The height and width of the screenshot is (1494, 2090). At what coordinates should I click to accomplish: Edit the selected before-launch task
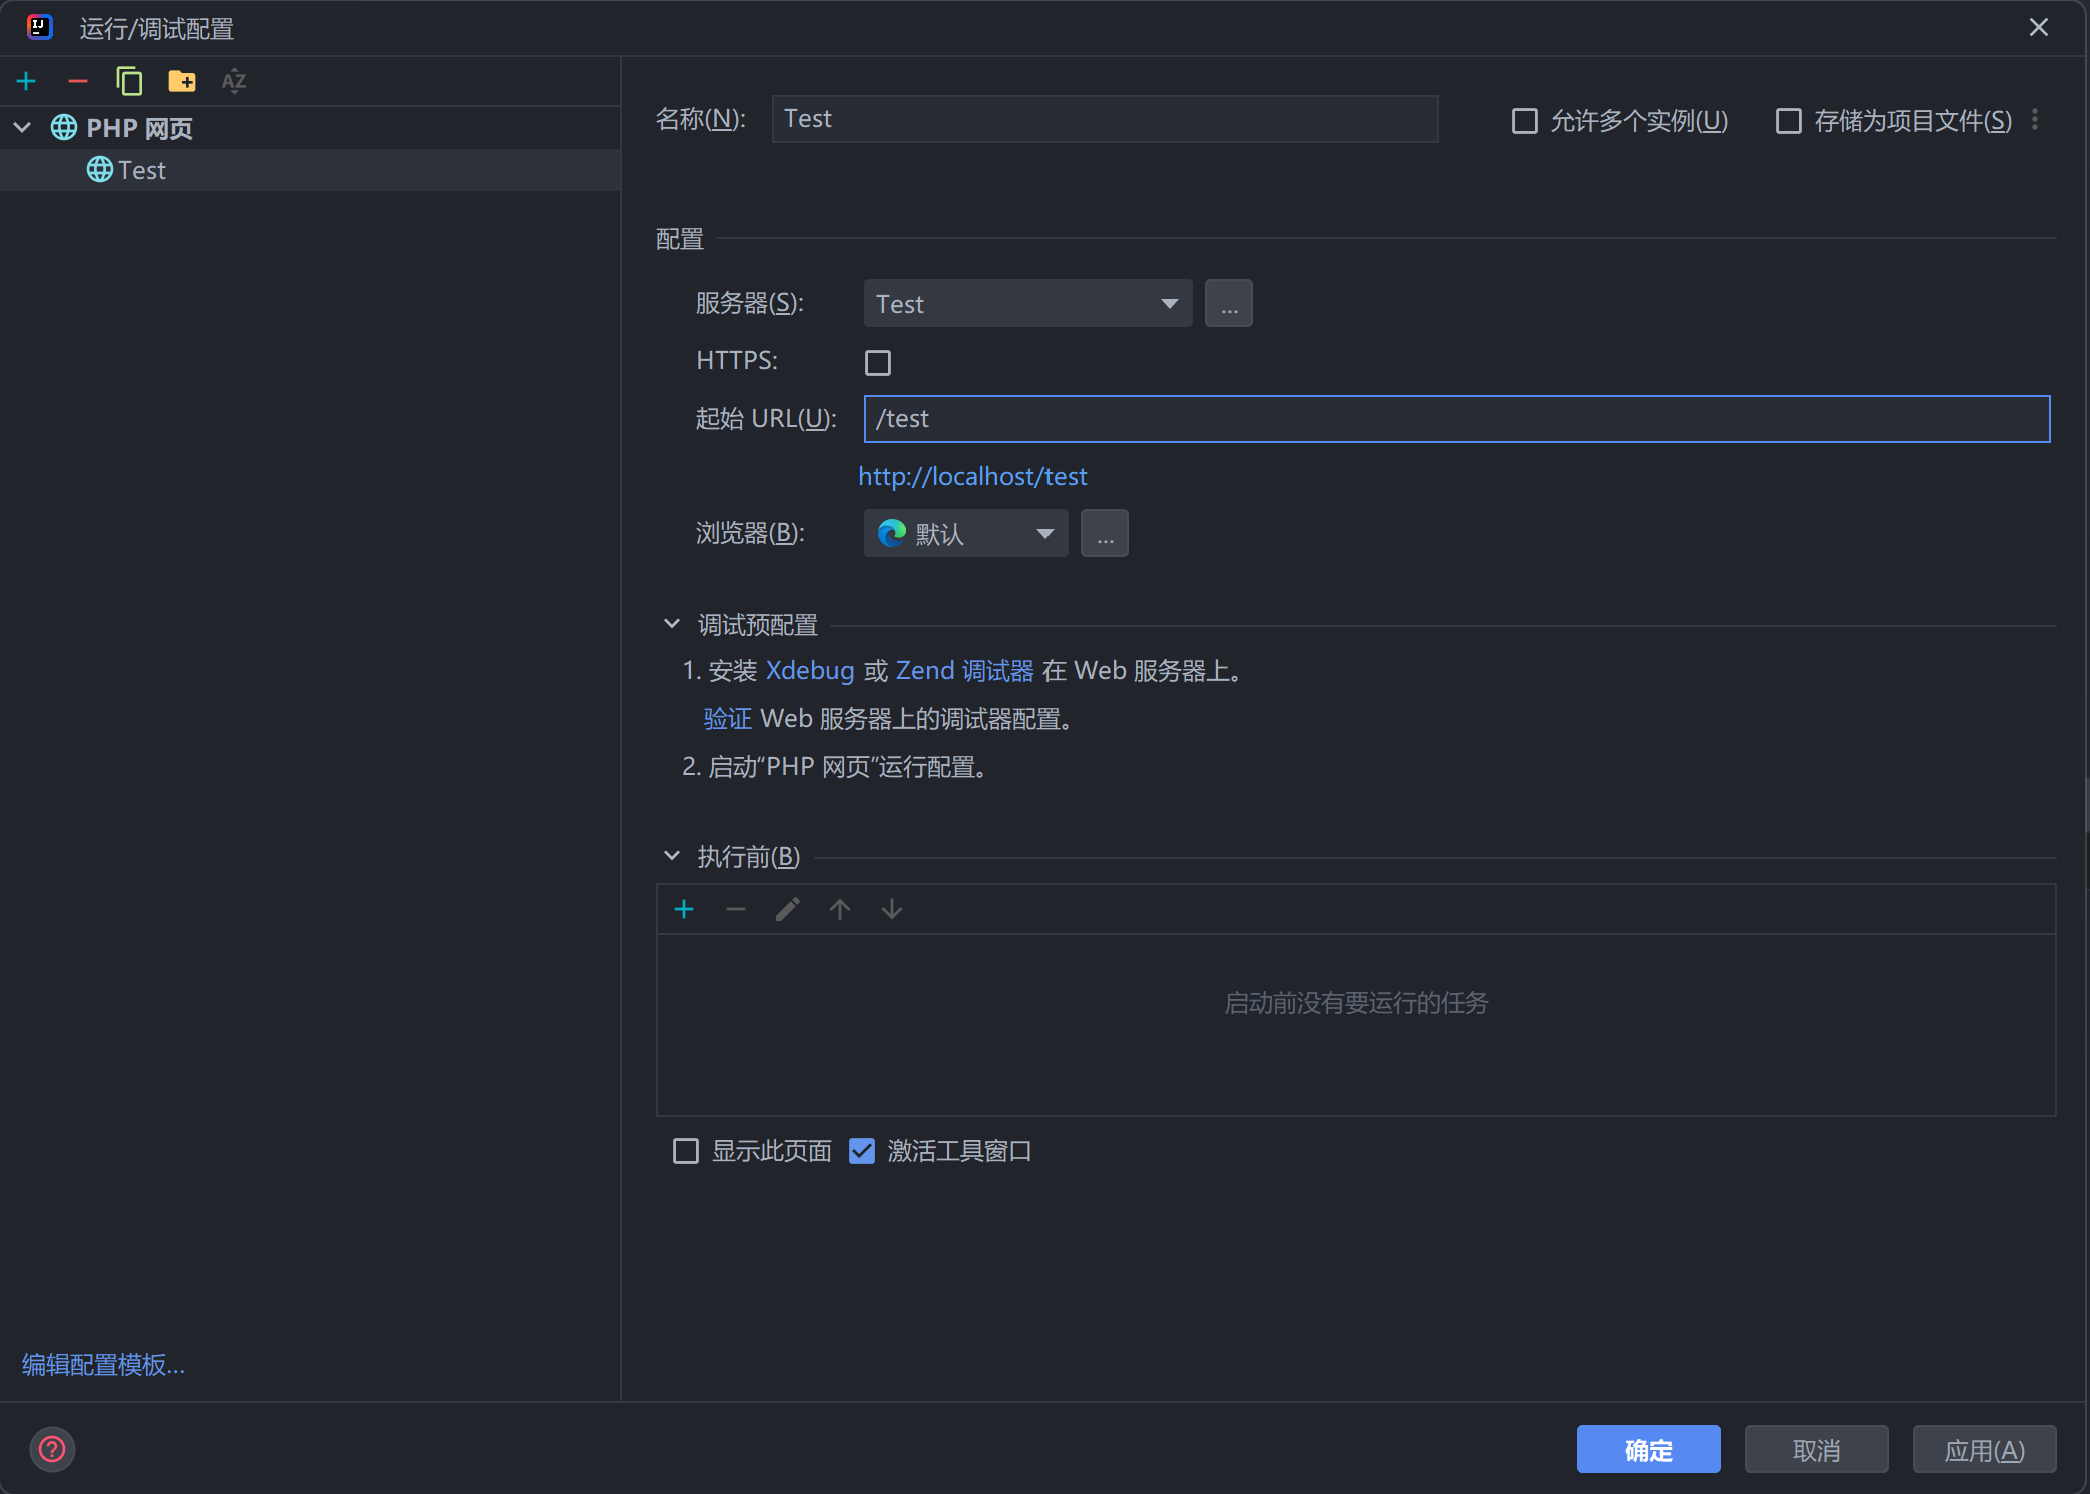click(787, 909)
